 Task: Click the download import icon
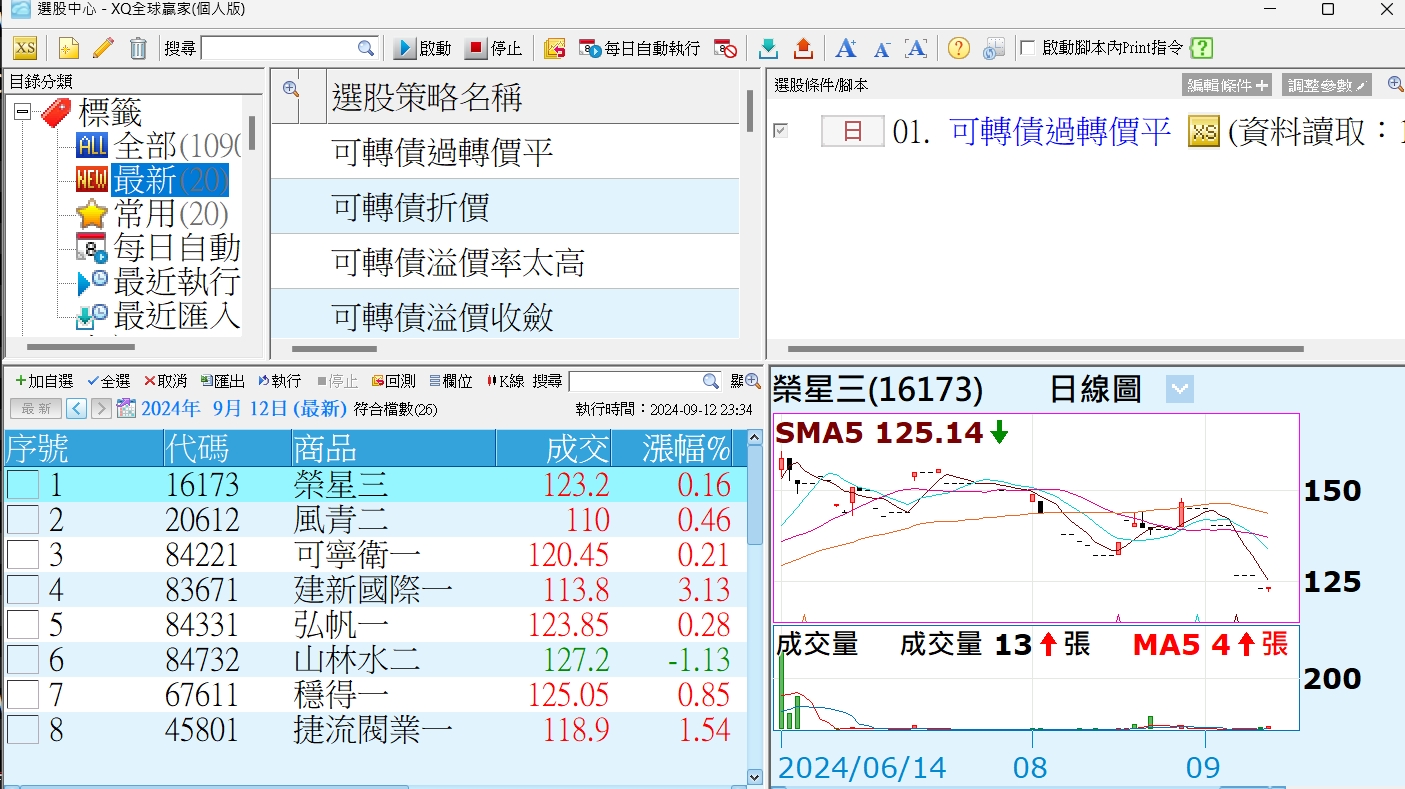tap(768, 48)
